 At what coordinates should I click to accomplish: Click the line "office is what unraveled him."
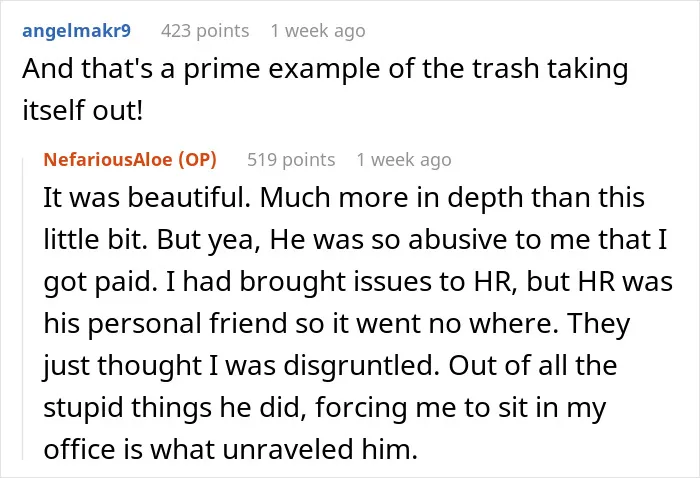[x=230, y=449]
